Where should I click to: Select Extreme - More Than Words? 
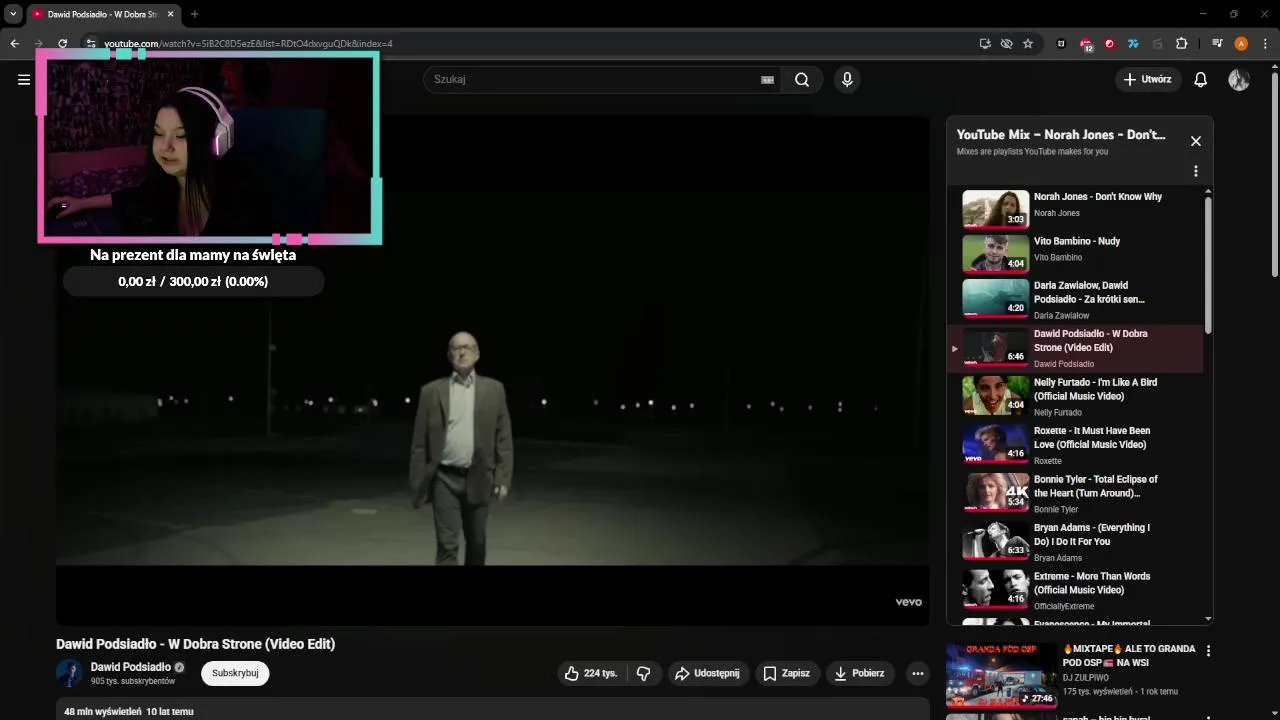click(x=1075, y=589)
